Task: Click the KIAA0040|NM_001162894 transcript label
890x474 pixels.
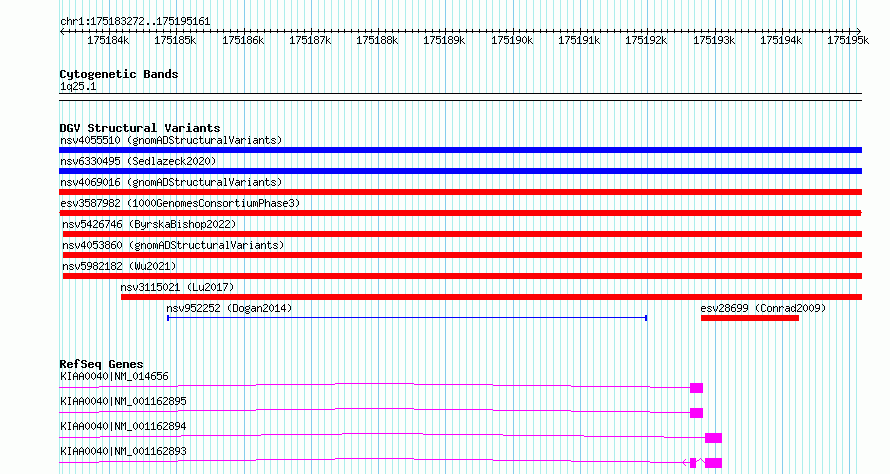Action: (x=123, y=426)
